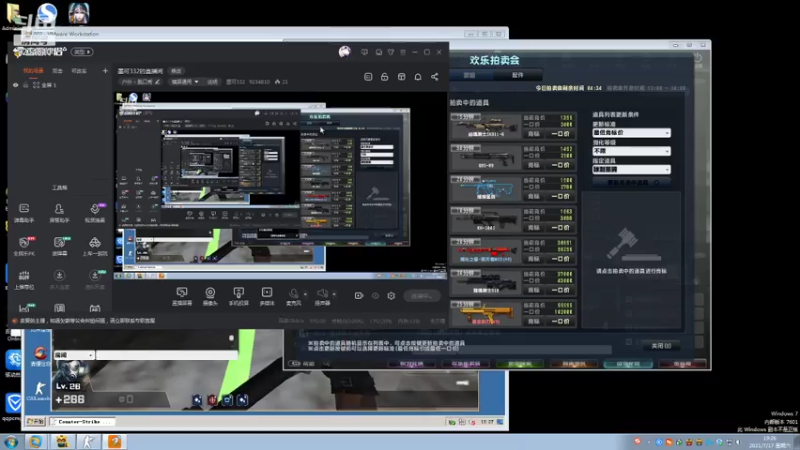Expand the speaker options arrow
Viewport: 800px width, 450px height.
pyautogui.click(x=334, y=294)
